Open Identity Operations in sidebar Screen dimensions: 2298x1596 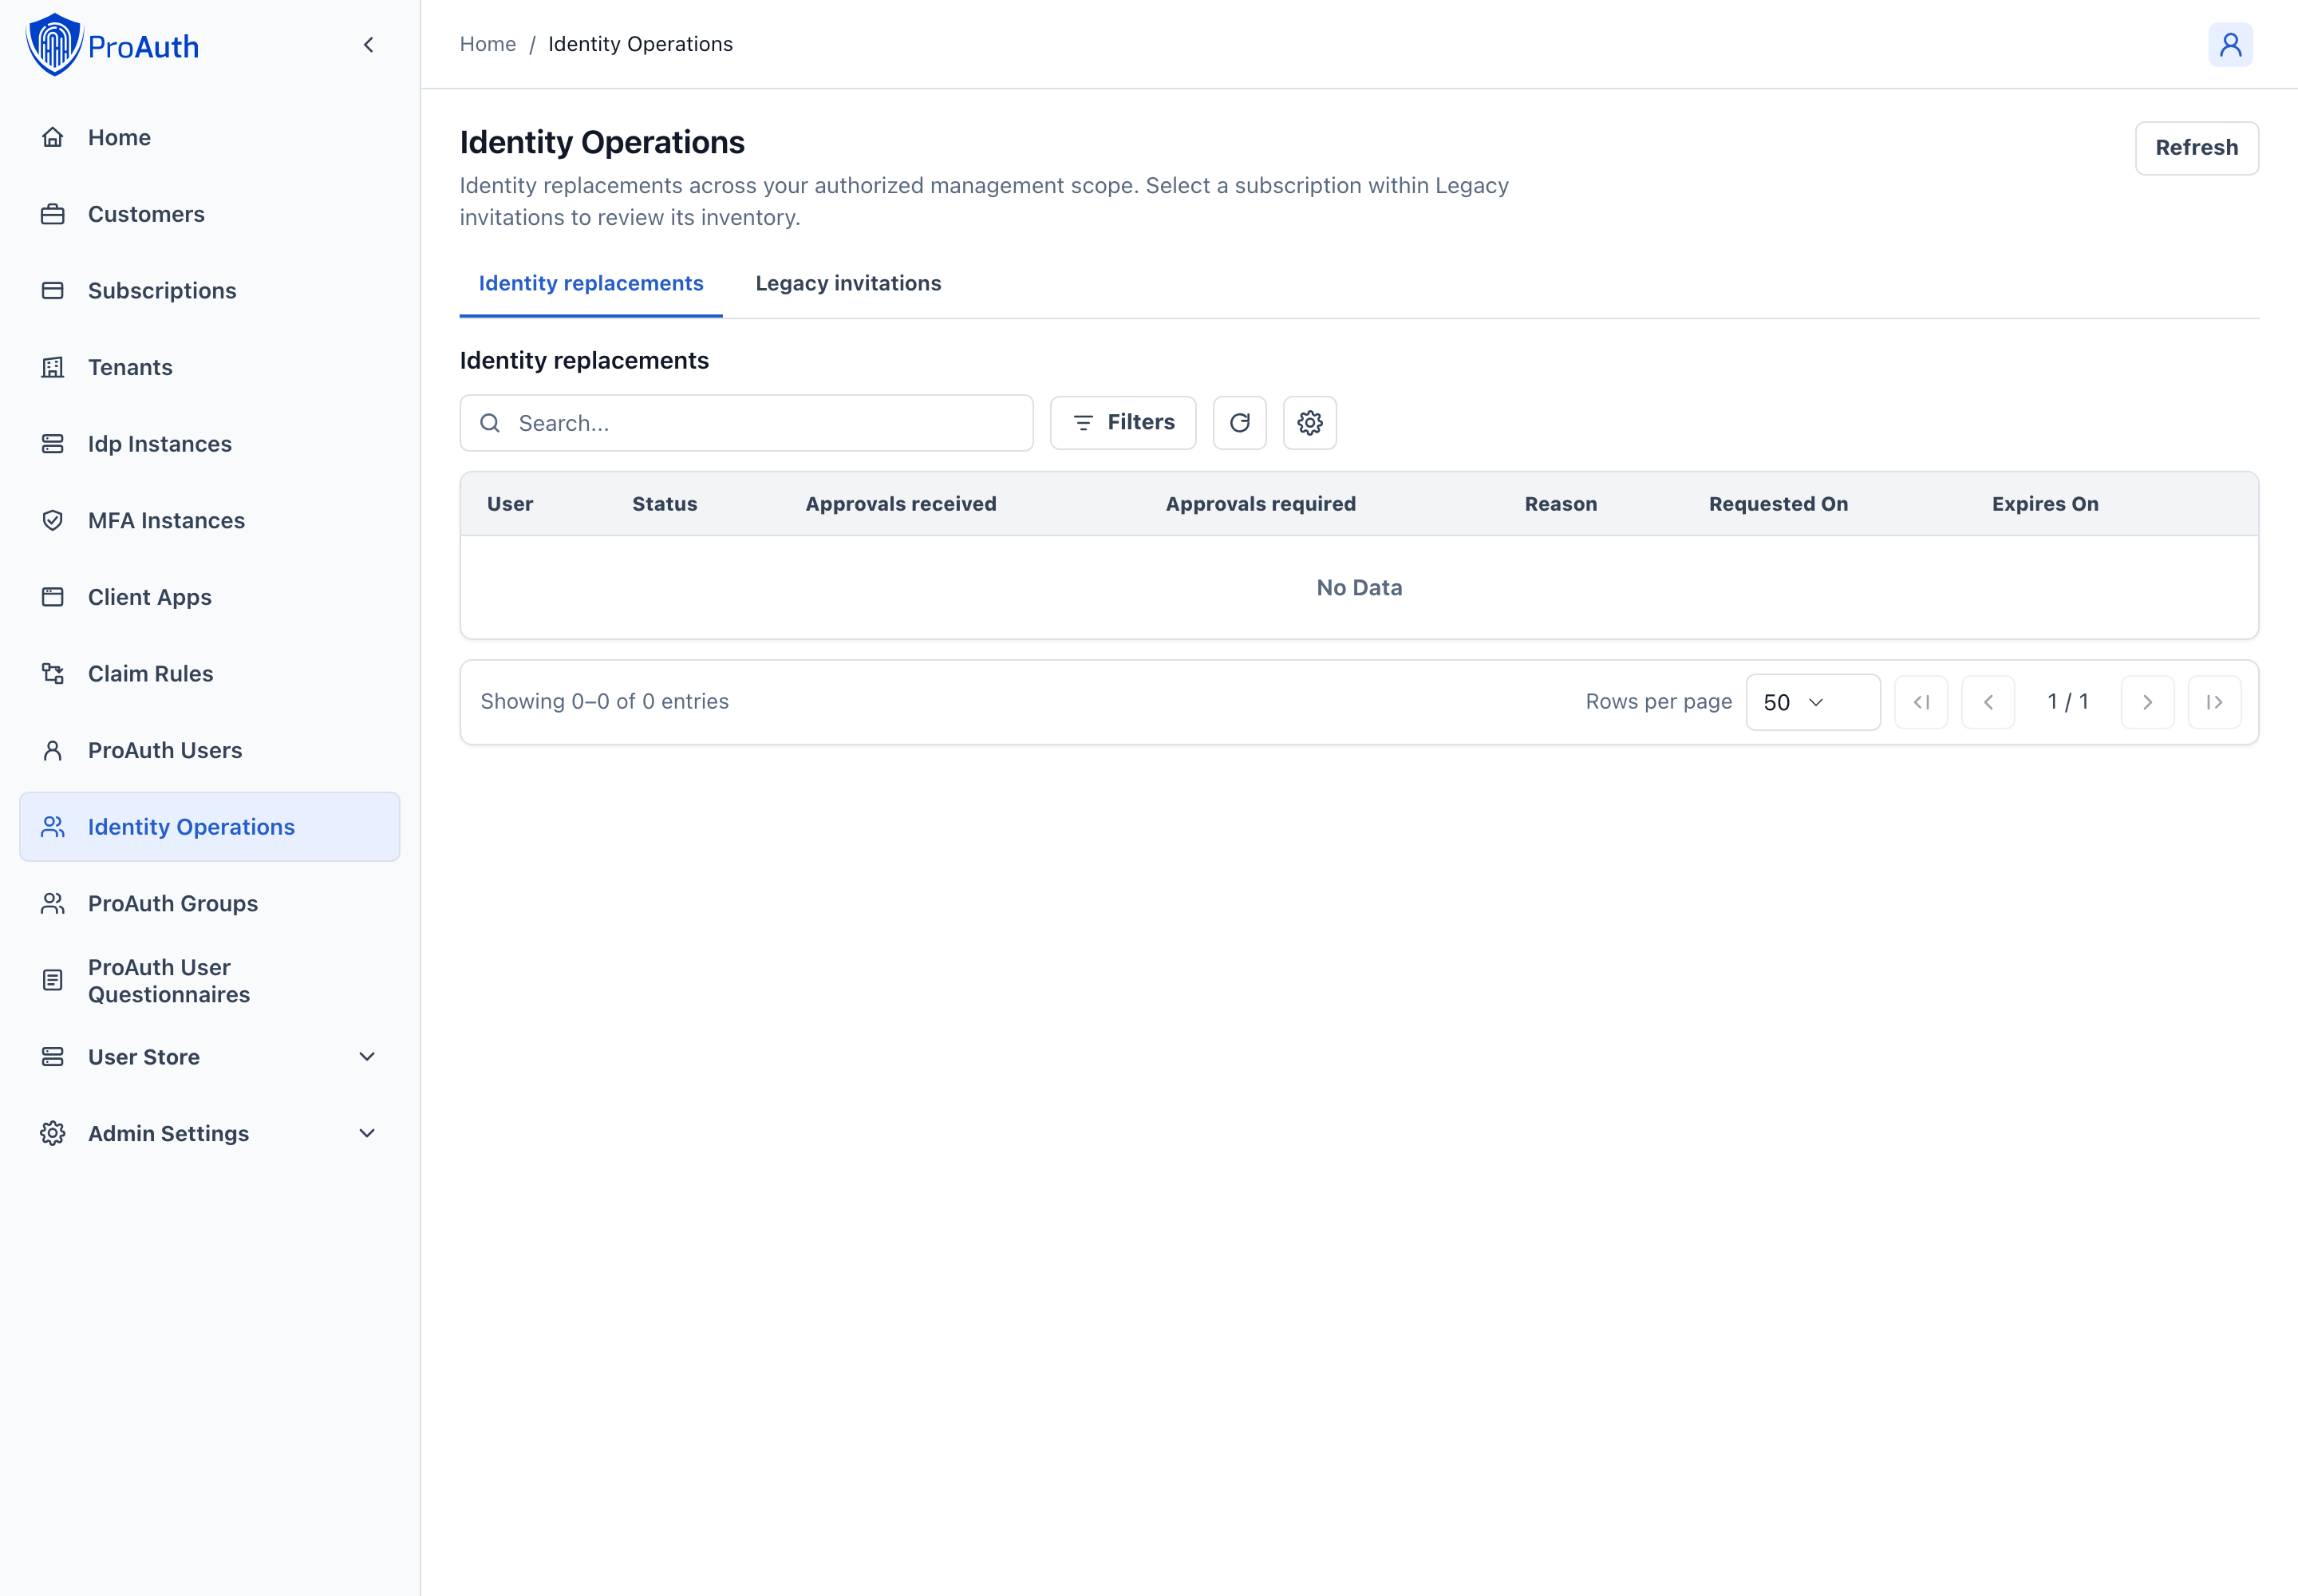pyautogui.click(x=209, y=827)
